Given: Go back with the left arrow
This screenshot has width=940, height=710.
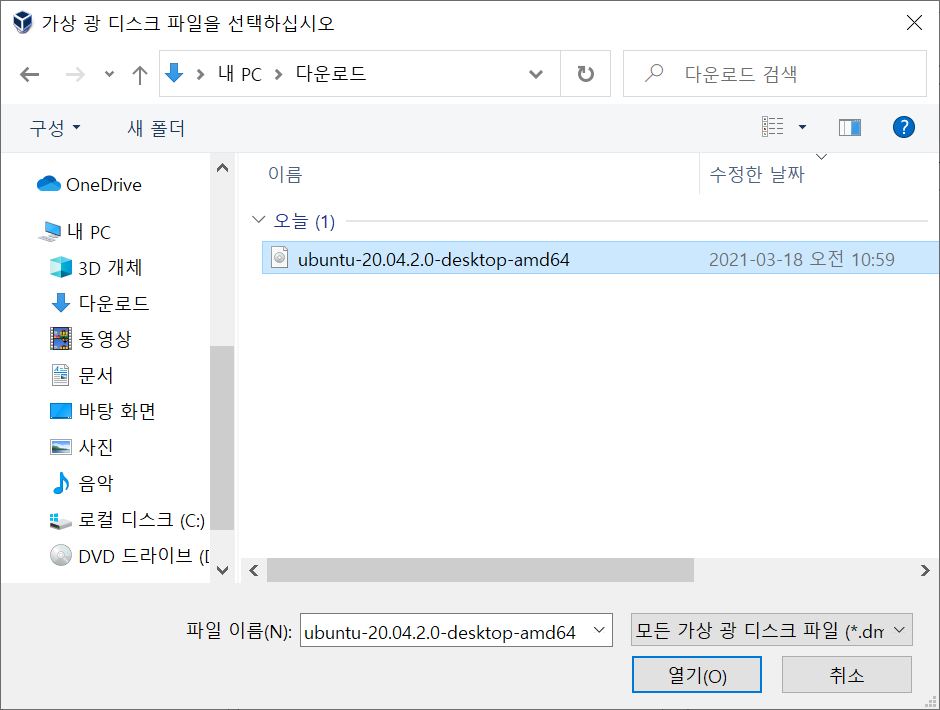Looking at the screenshot, I should pyautogui.click(x=29, y=74).
